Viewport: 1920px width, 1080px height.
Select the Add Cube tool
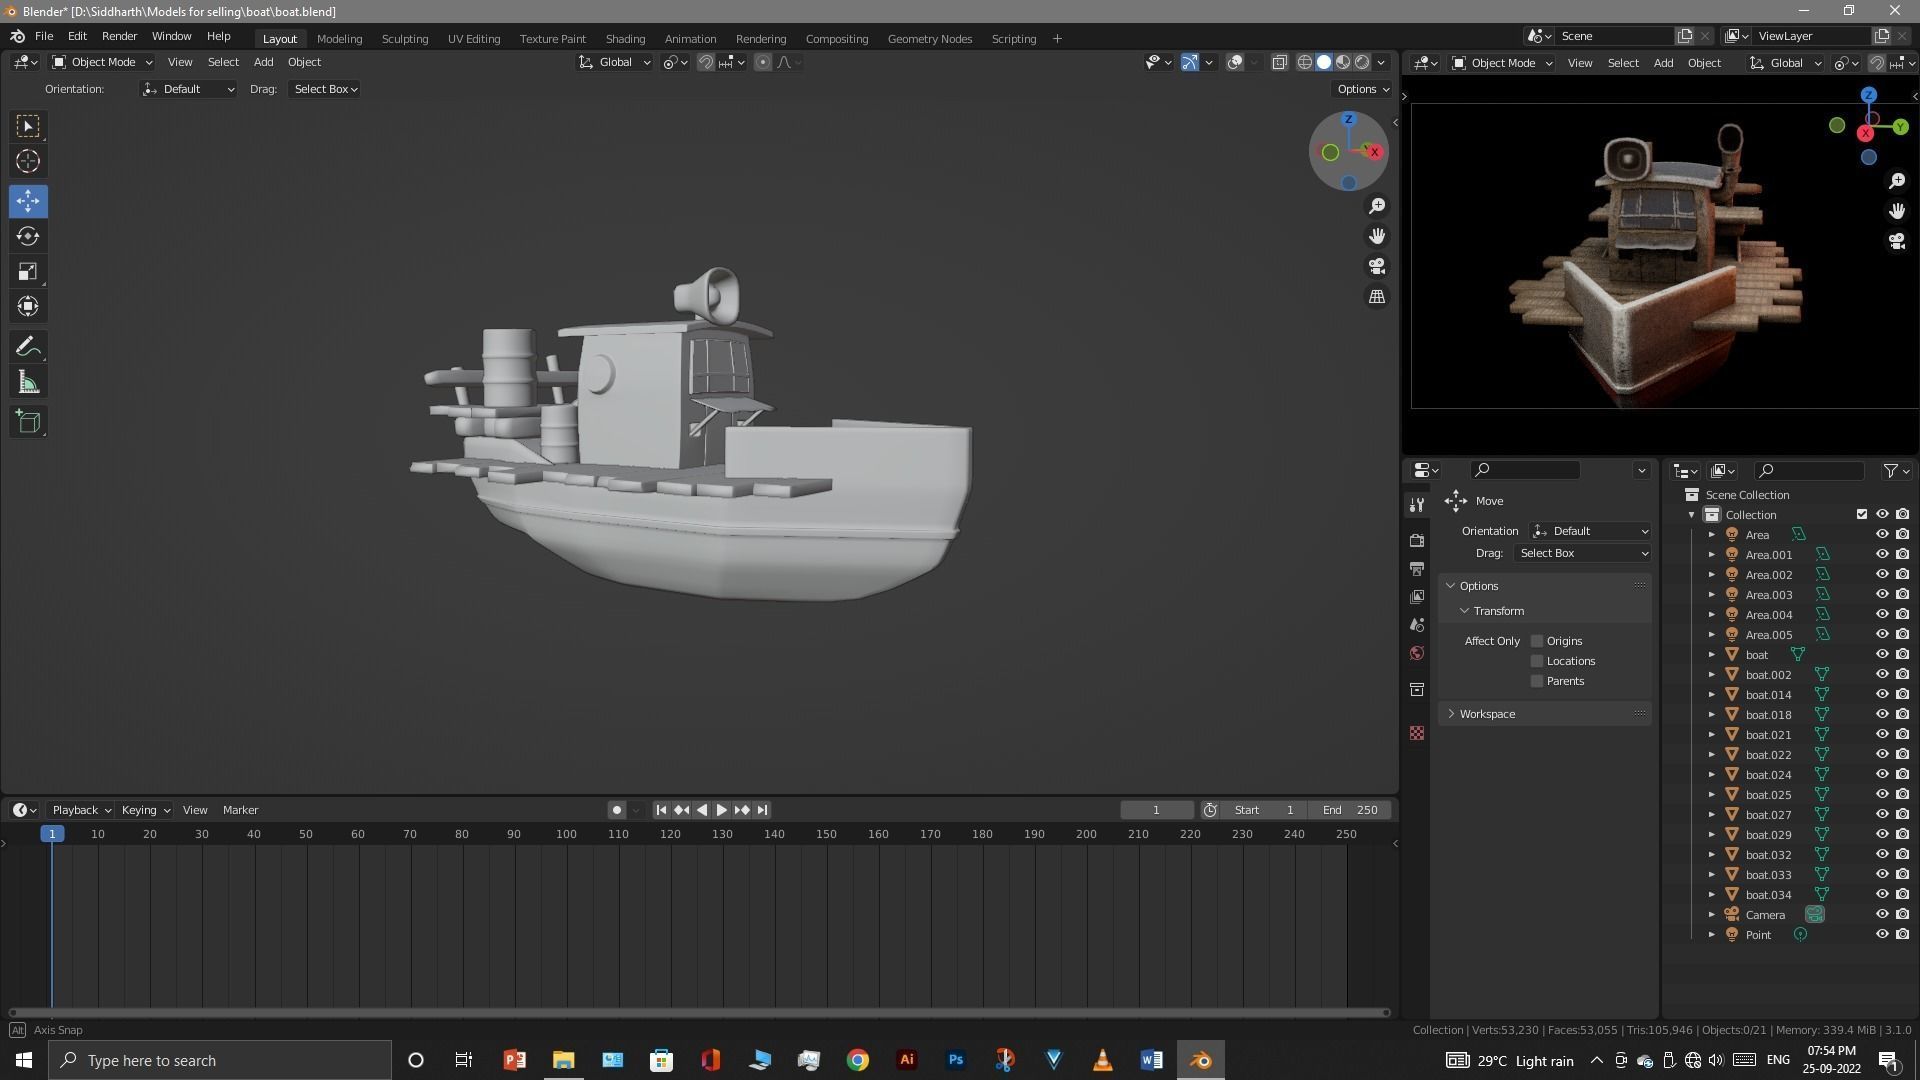coord(28,422)
